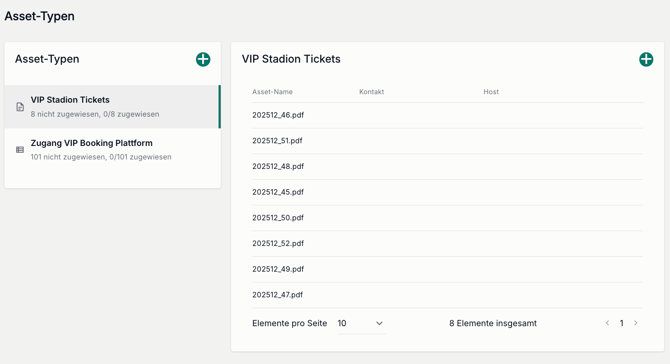670x364 pixels.
Task: Click '101 nicht zugewiesen, 0/101 zugewiesen' subtitle
Action: click(x=101, y=157)
